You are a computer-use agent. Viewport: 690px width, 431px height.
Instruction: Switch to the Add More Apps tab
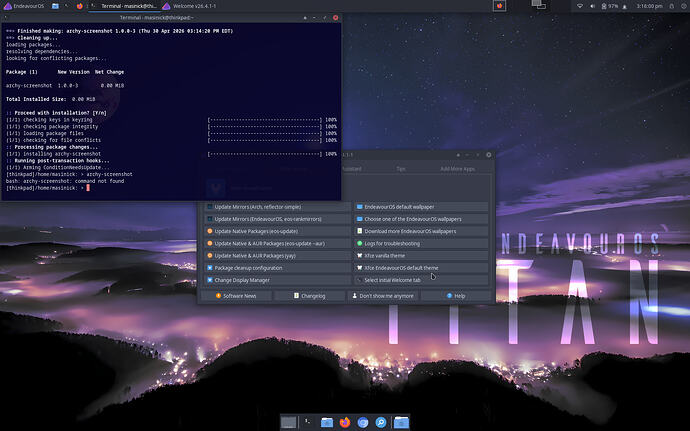coord(457,169)
